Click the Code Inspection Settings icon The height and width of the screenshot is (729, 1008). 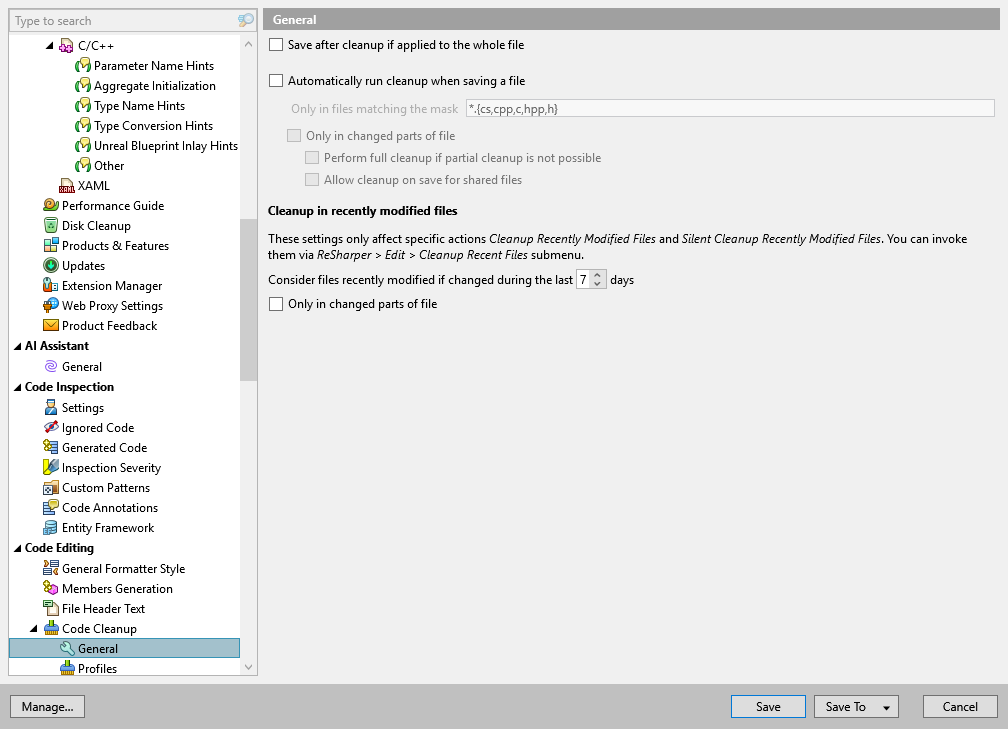tap(51, 408)
